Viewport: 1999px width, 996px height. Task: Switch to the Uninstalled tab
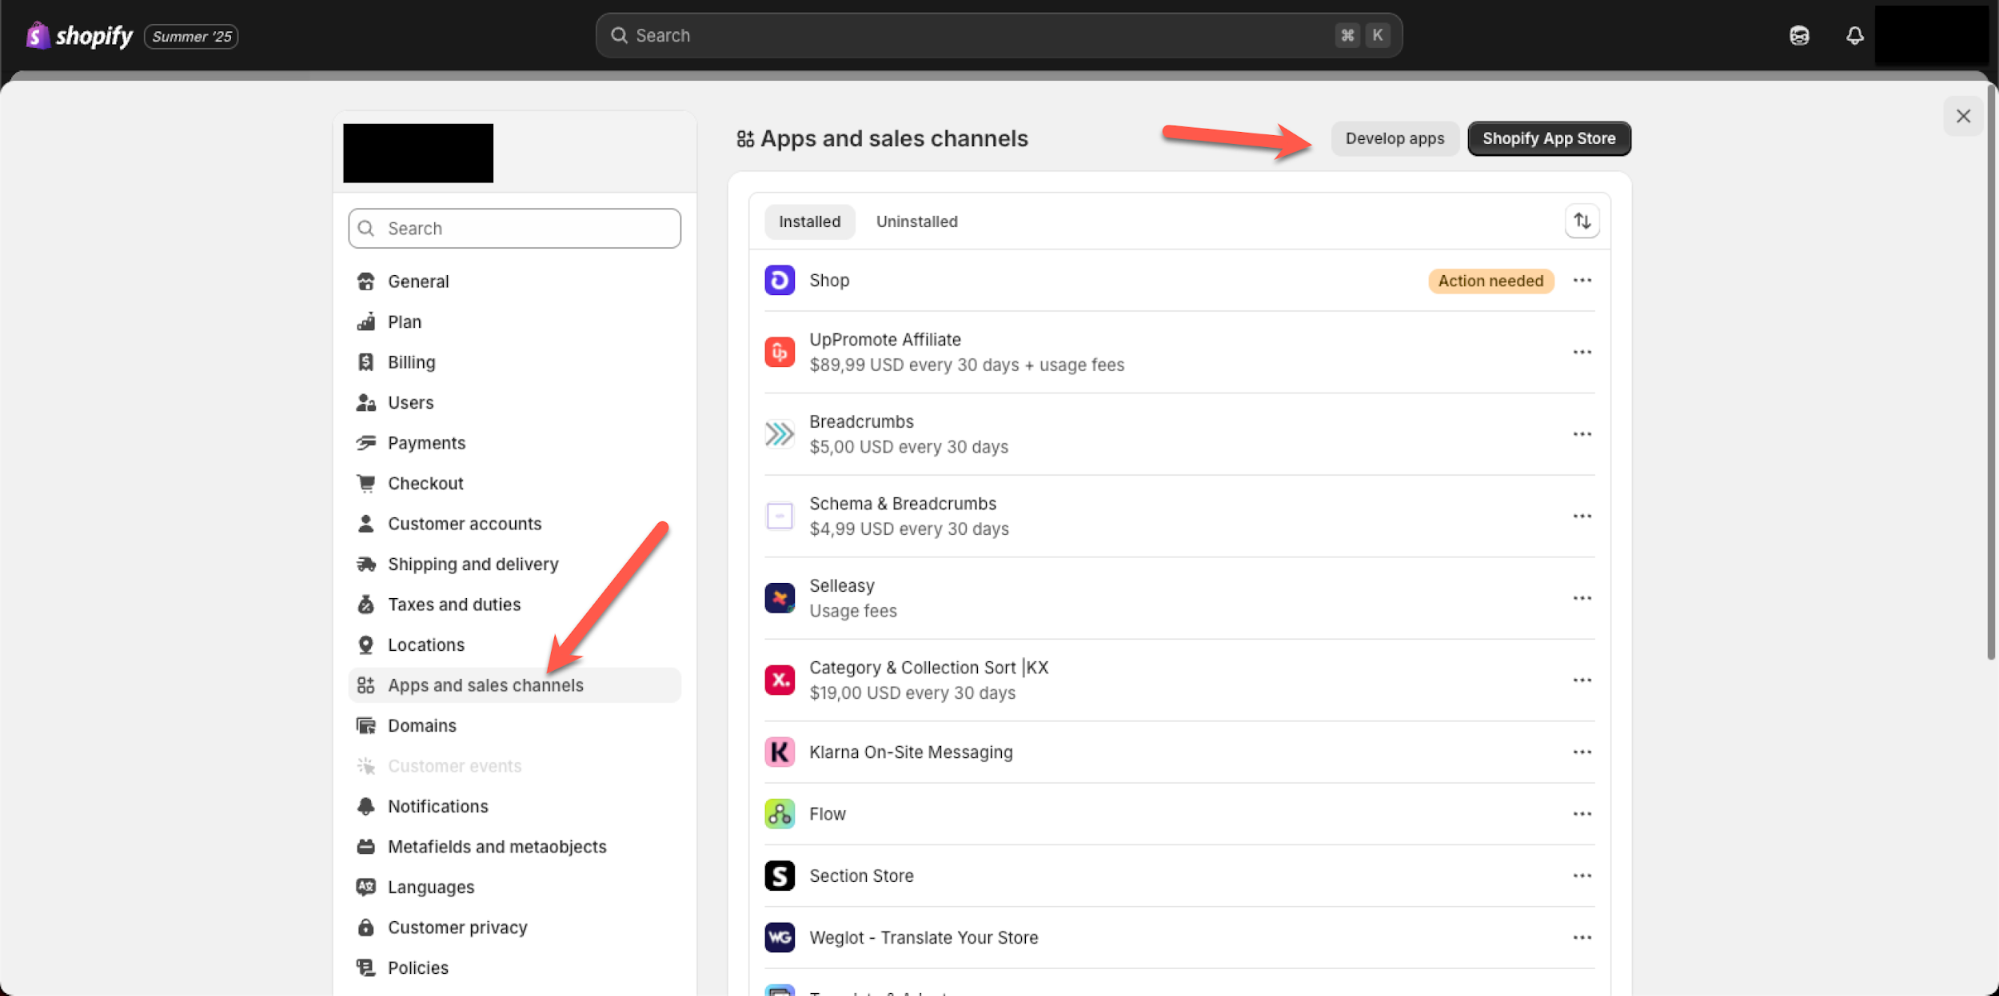[x=916, y=221]
